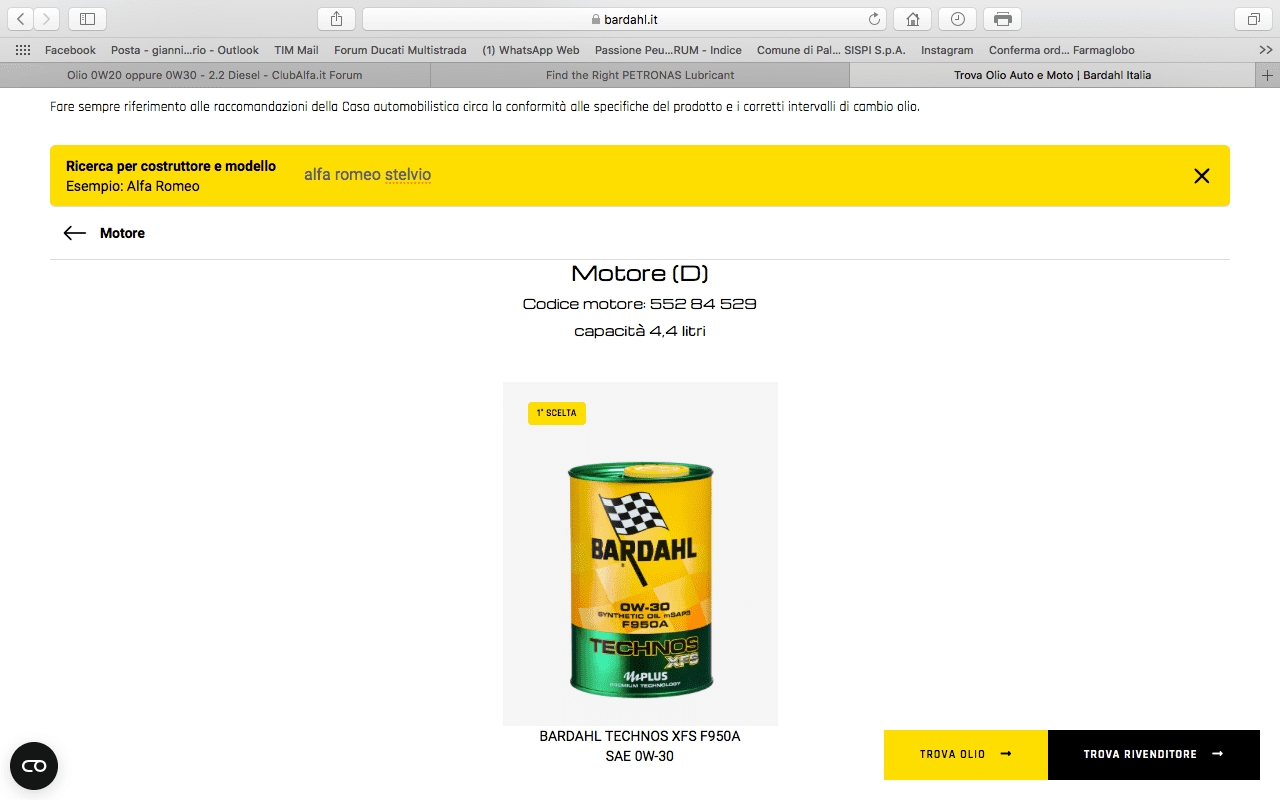Click the Motore (D) heading
This screenshot has height=800, width=1280.
[x=640, y=273]
